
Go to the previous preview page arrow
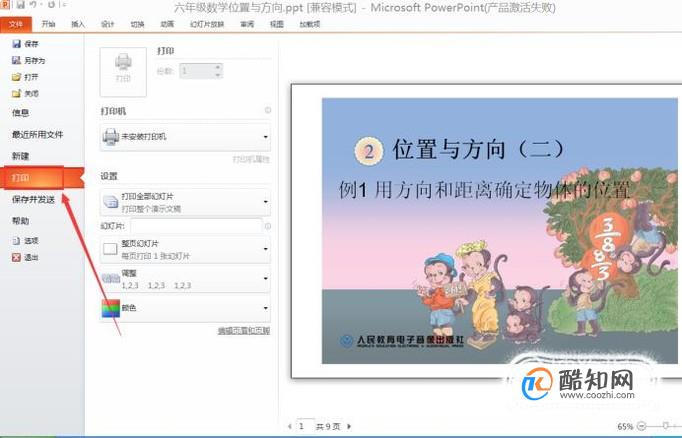pos(290,427)
